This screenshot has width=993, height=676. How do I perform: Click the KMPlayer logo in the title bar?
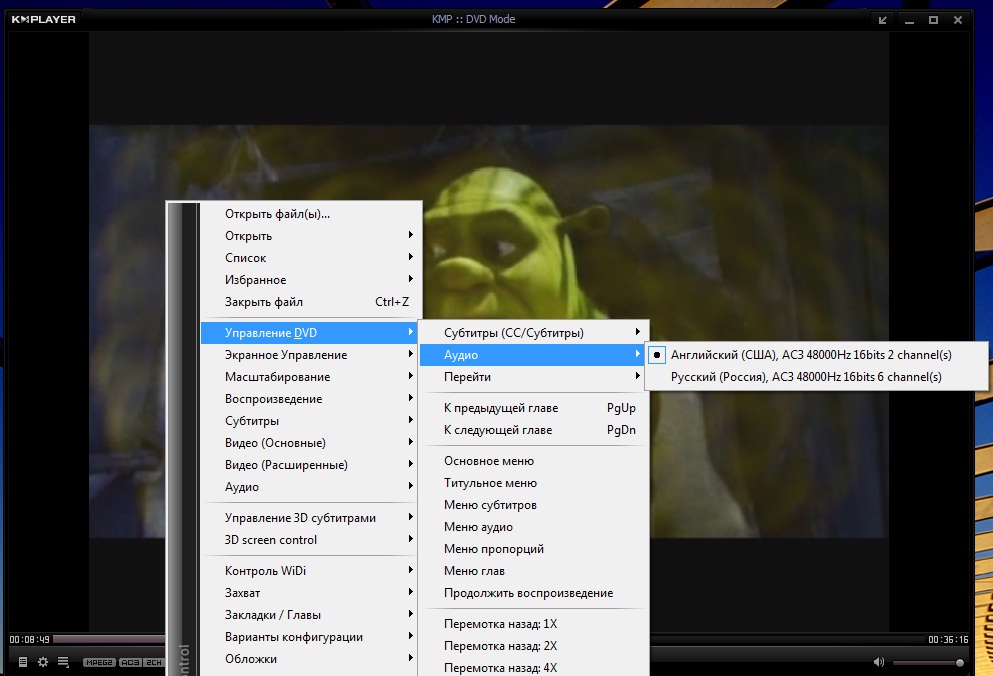point(43,19)
